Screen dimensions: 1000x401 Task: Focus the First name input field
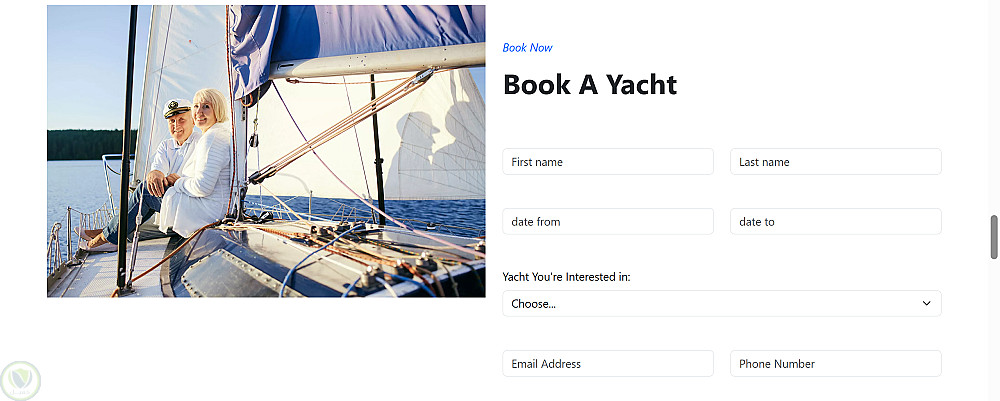pos(608,162)
